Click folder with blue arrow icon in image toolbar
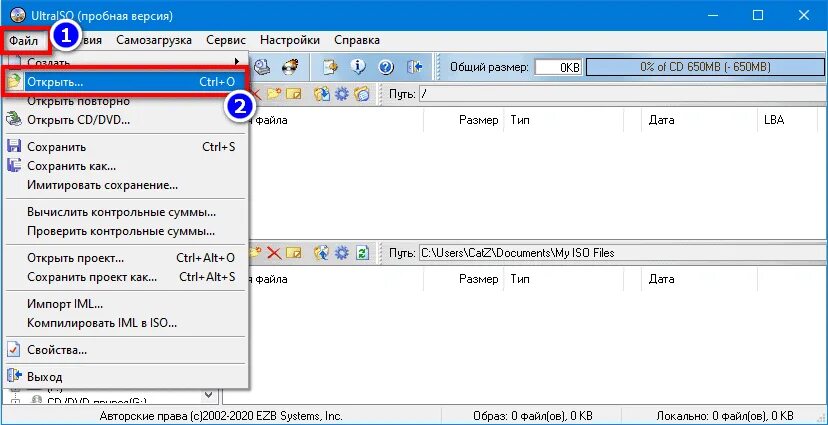Viewport: 828px width, 425px height. [322, 95]
